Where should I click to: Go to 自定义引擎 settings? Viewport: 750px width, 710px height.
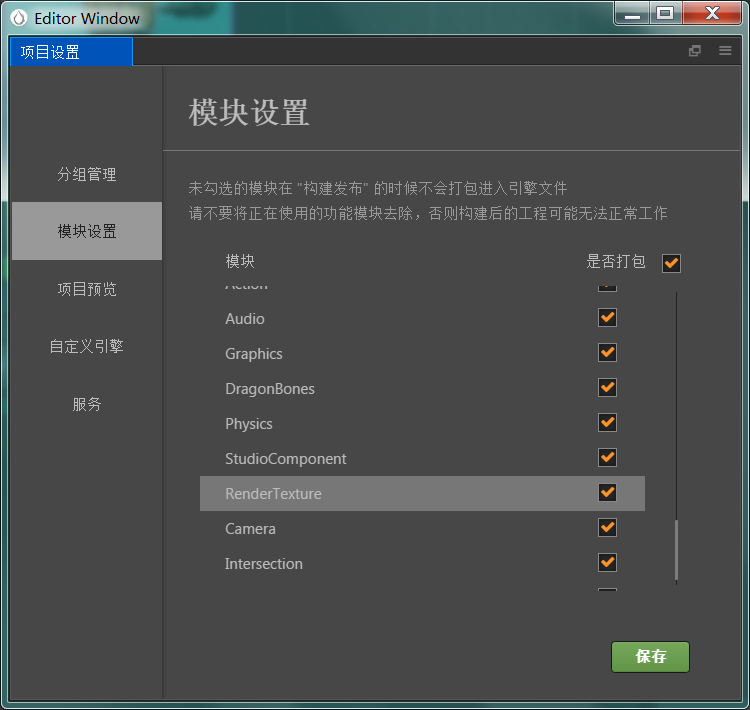pos(87,346)
